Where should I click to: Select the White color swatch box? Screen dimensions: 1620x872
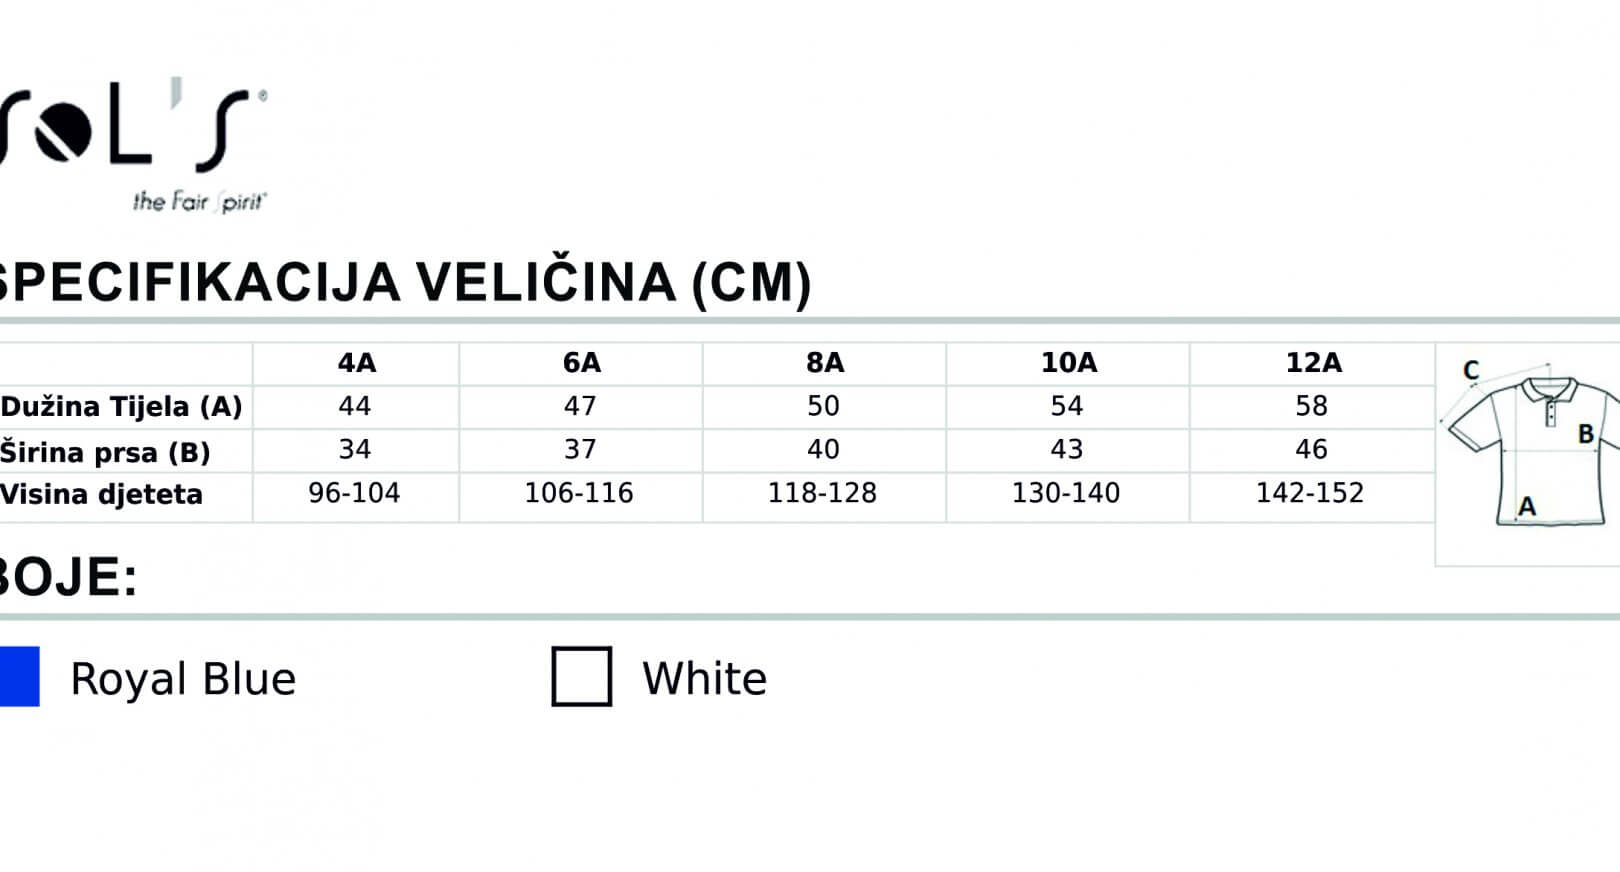point(582,677)
